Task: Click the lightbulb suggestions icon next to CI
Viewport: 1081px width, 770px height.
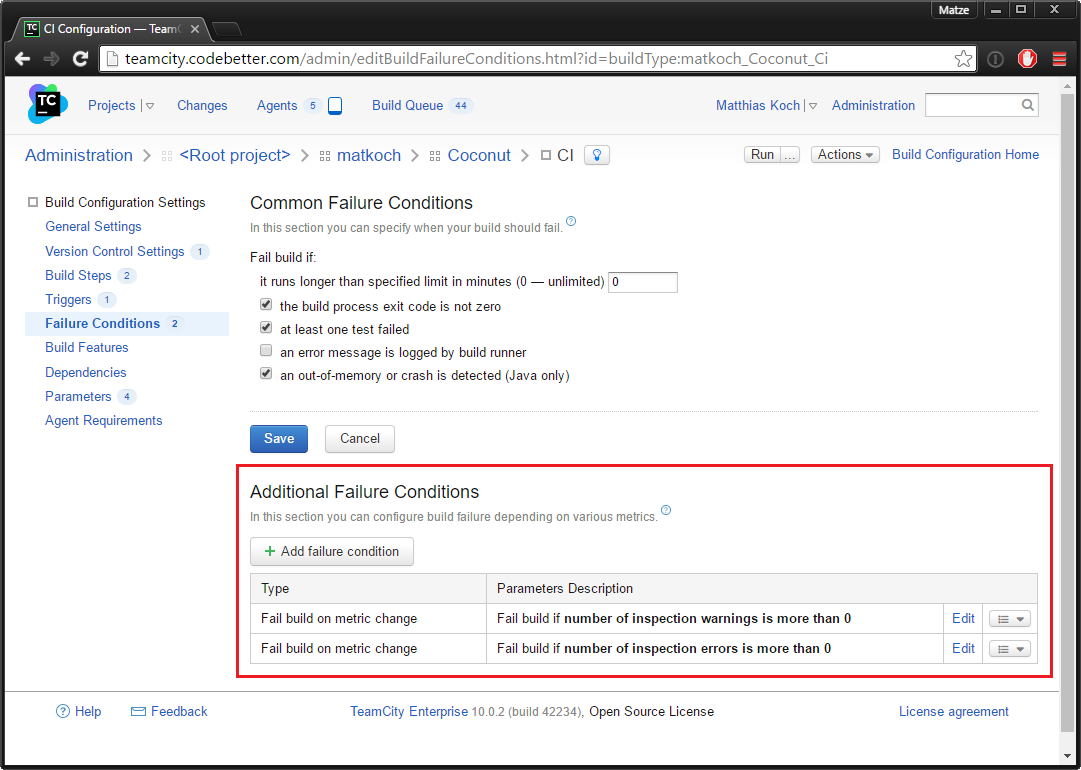Action: tap(597, 155)
